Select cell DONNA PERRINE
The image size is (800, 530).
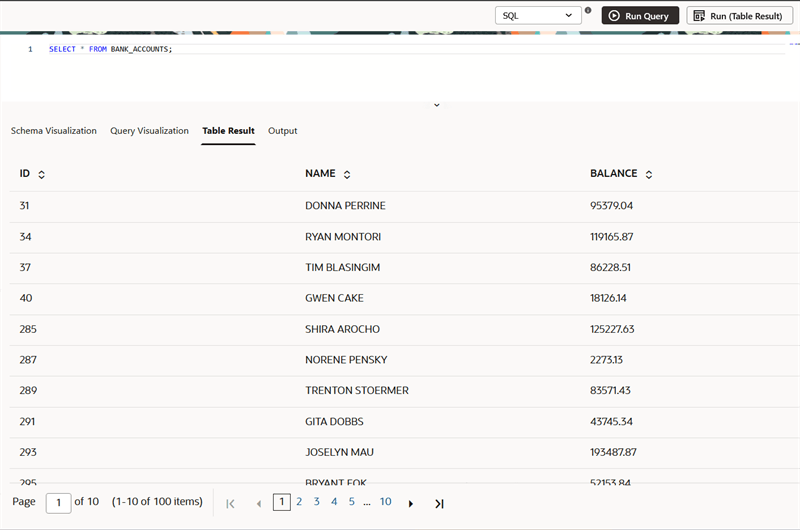[345, 206]
